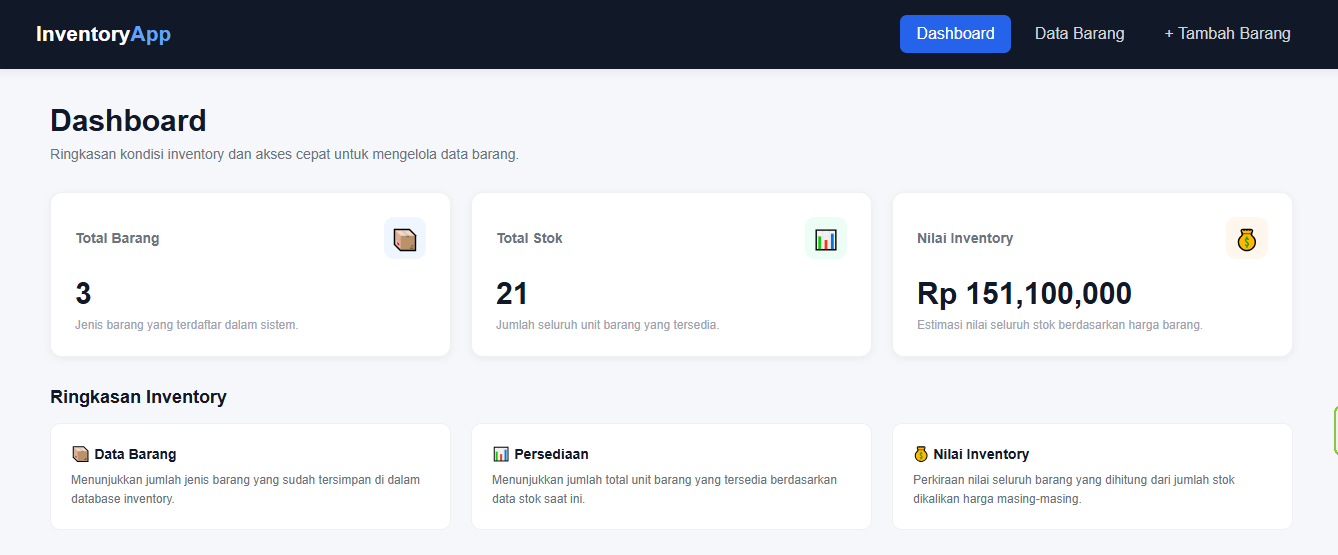Select the Total Stok label

click(x=530, y=238)
